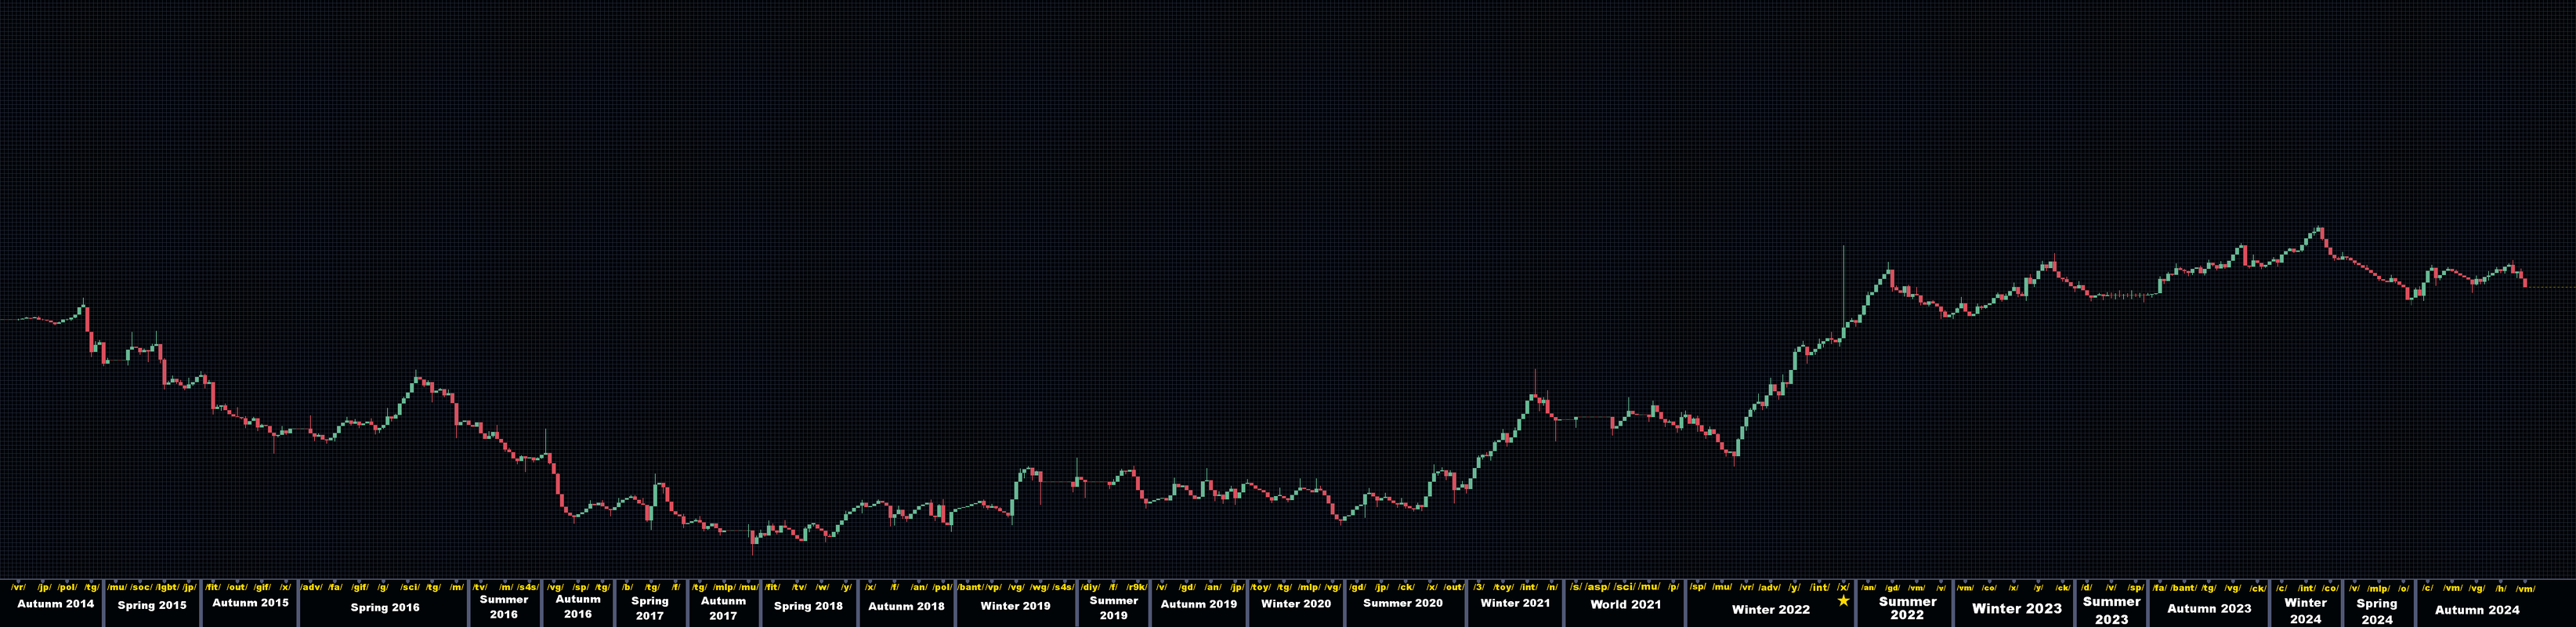This screenshot has height=627, width=2576.
Task: Click the /asp/ marker in World 2021
Action: pos(1598,587)
